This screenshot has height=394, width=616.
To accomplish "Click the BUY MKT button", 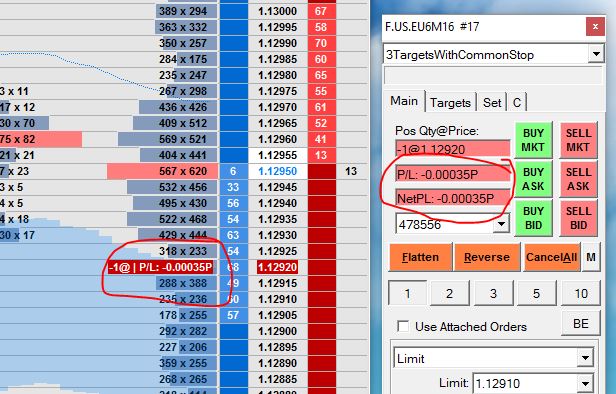I will [x=533, y=140].
